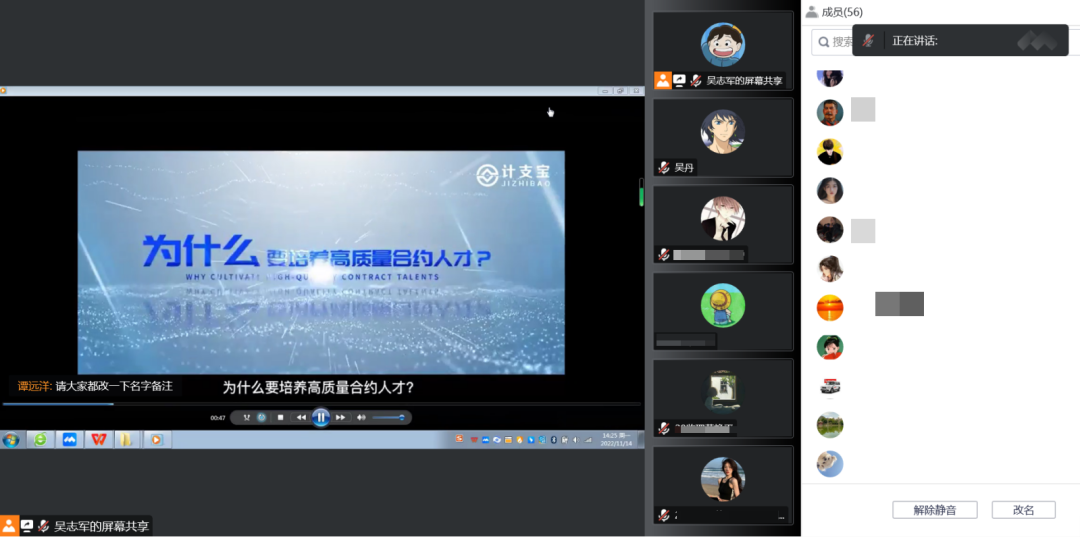Click the 计支宝 logo in video

[x=513, y=174]
